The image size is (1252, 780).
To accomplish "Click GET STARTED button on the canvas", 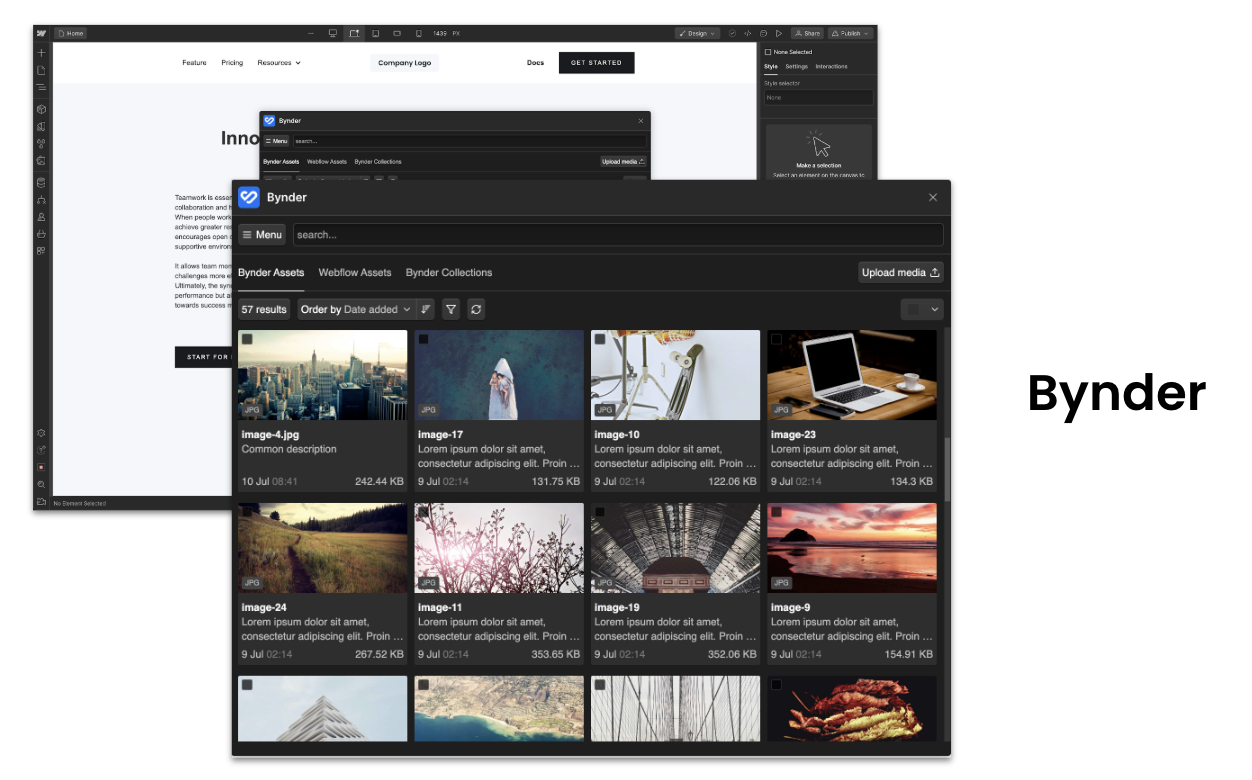I will (596, 63).
